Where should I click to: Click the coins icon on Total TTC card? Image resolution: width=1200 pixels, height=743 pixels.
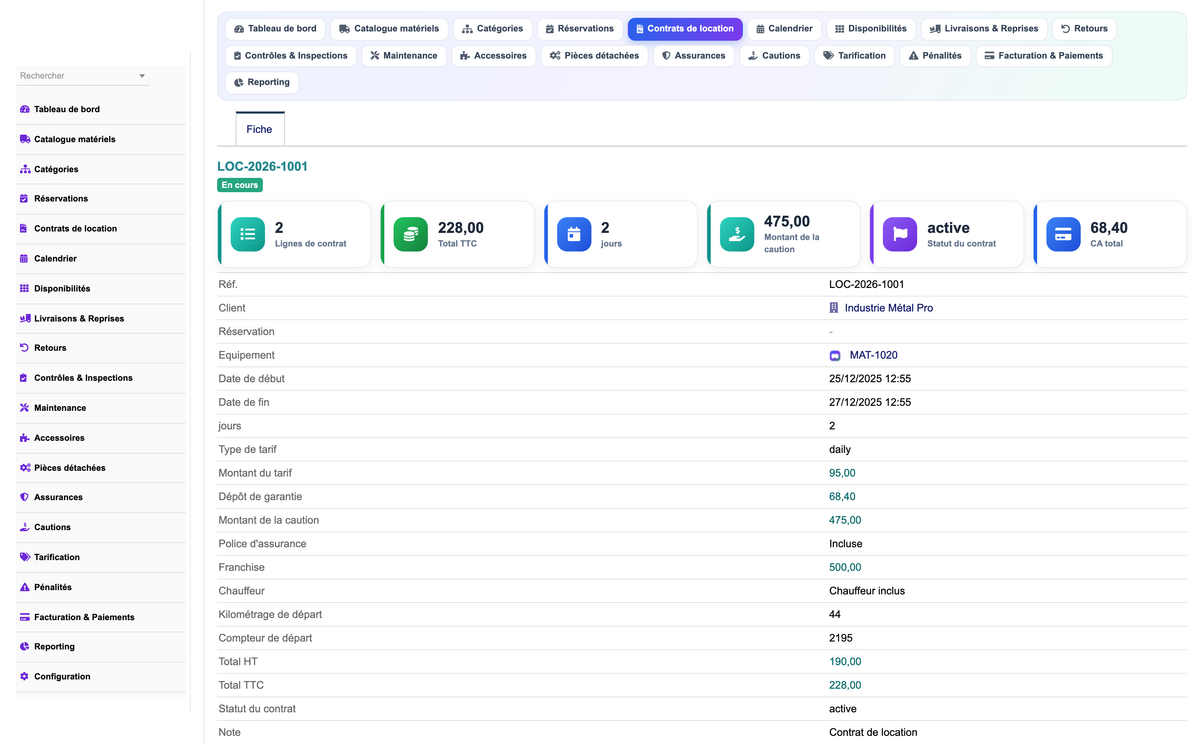411,235
